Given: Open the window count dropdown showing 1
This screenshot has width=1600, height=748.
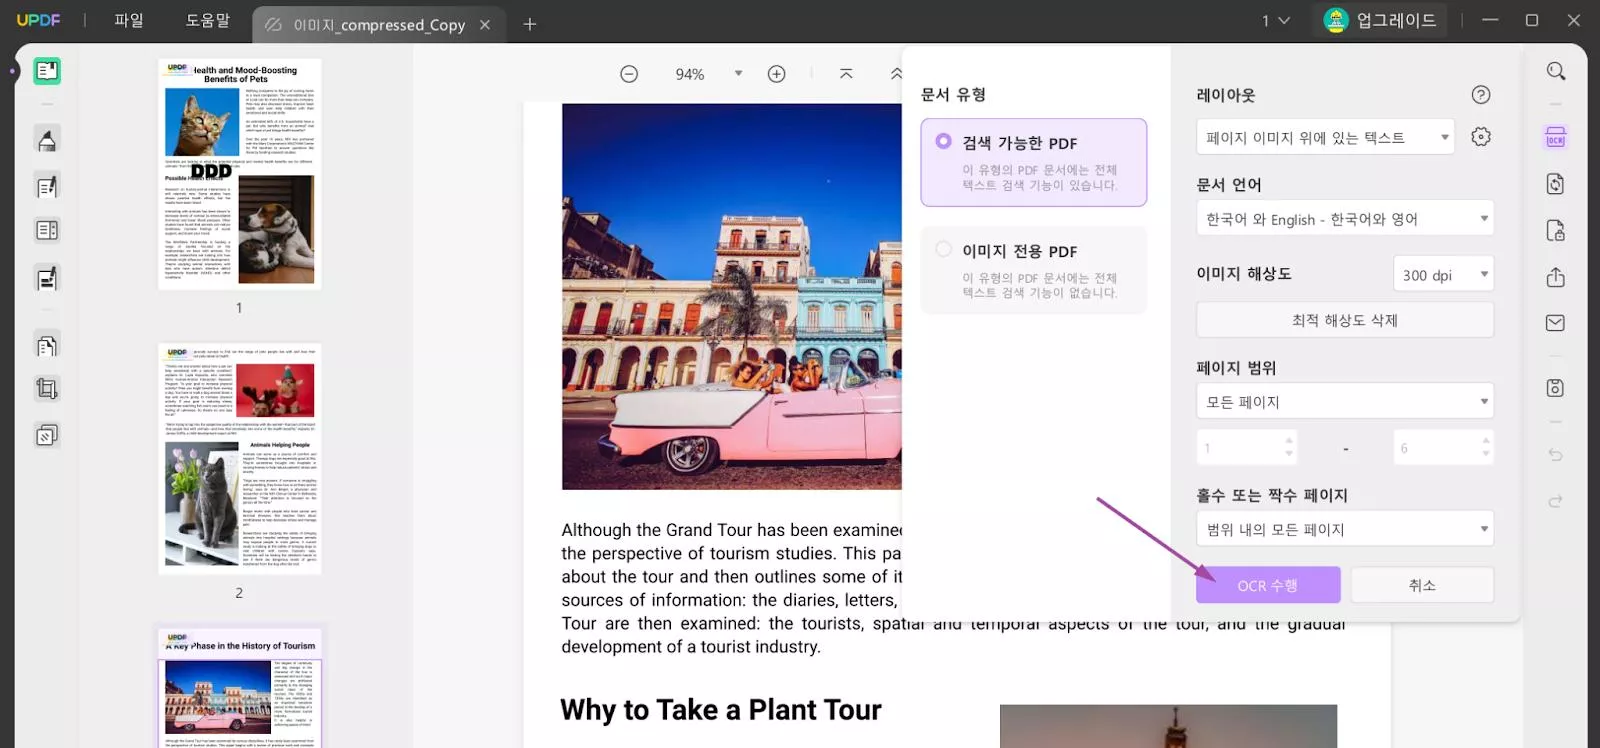Looking at the screenshot, I should [x=1276, y=21].
